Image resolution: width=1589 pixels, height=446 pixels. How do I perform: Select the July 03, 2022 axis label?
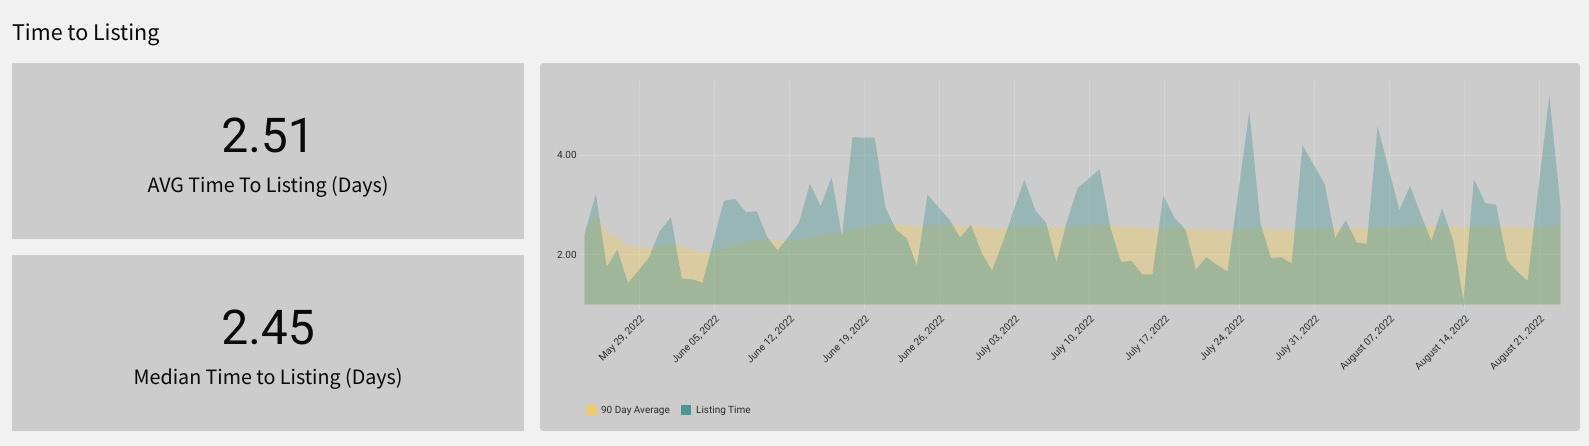997,338
